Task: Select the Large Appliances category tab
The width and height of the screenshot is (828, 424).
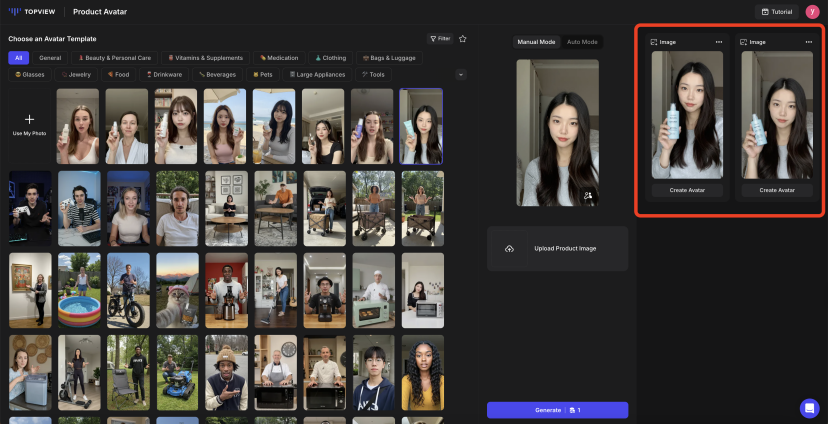Action: pyautogui.click(x=315, y=74)
